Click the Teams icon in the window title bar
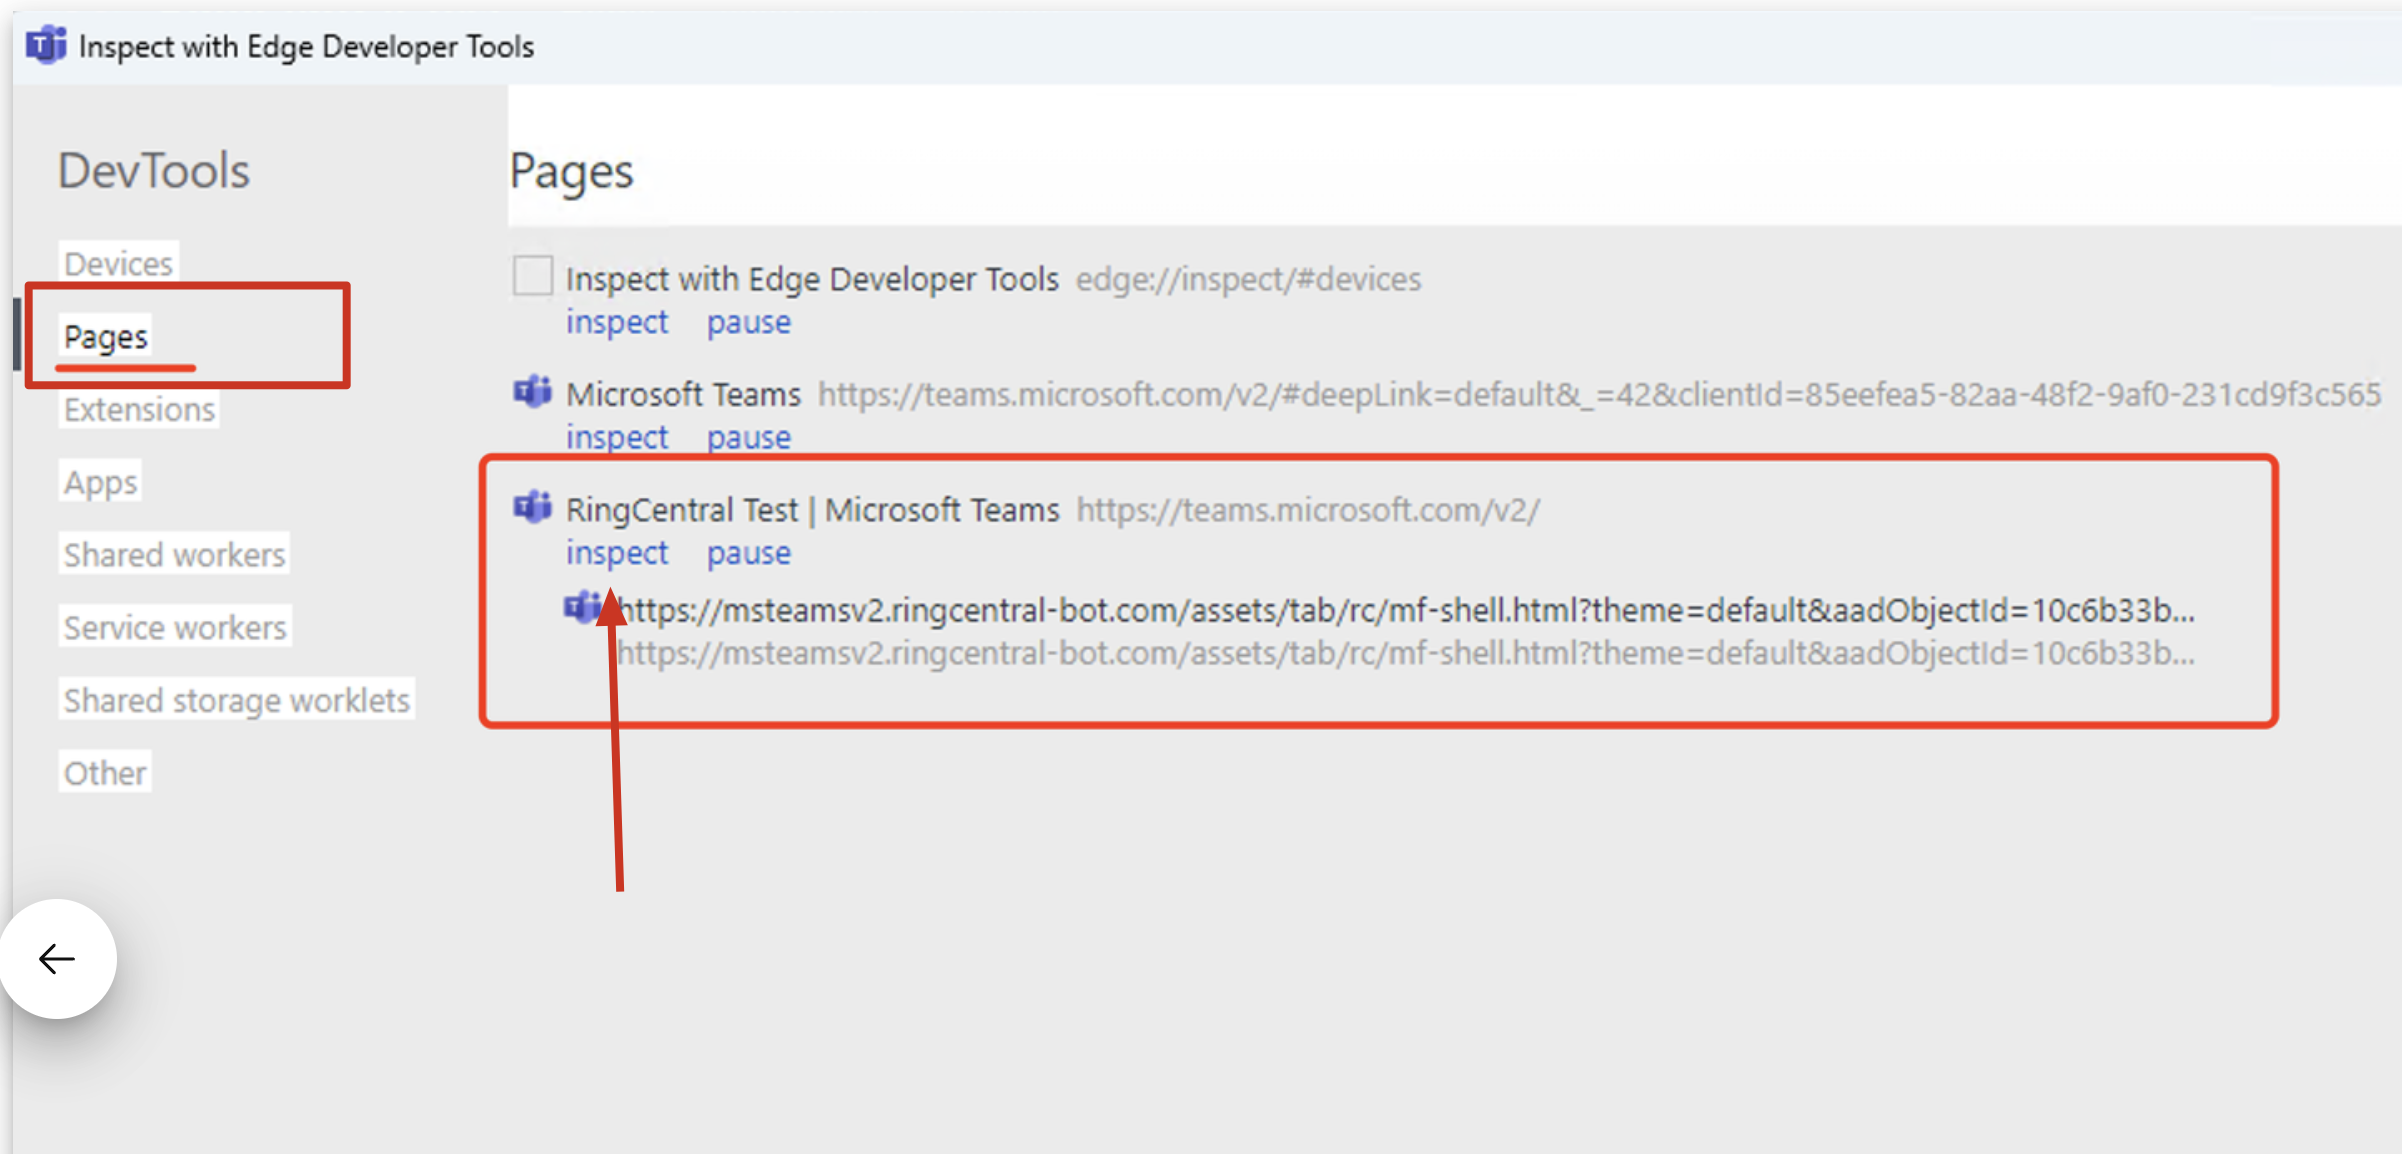The width and height of the screenshot is (2402, 1154). click(46, 45)
